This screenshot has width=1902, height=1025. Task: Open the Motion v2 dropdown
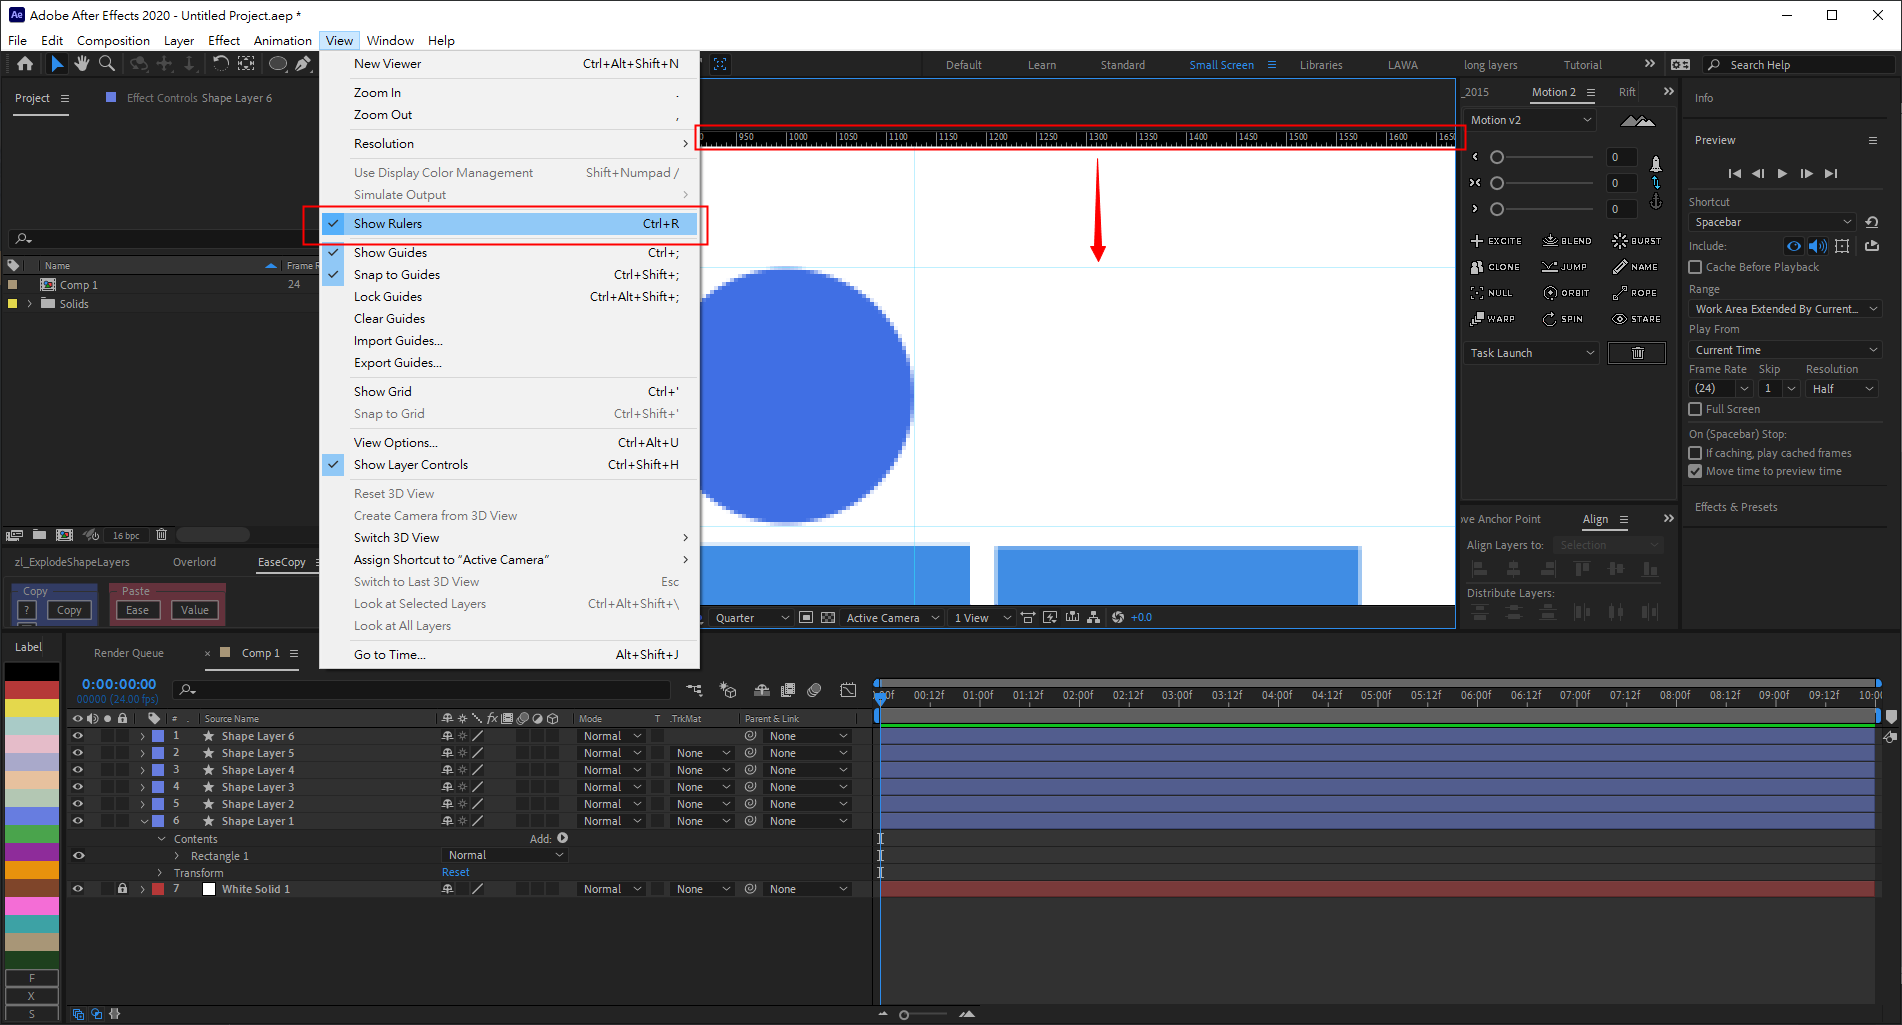point(1530,120)
